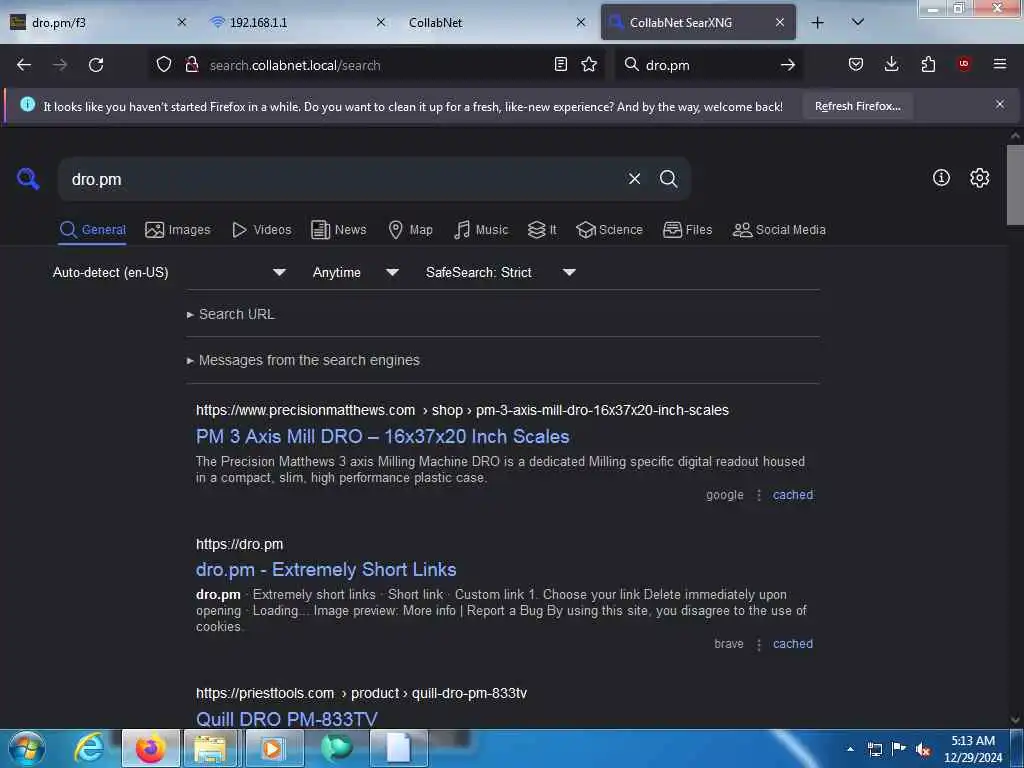
Task: Open a new tab with plus icon
Action: 818,22
